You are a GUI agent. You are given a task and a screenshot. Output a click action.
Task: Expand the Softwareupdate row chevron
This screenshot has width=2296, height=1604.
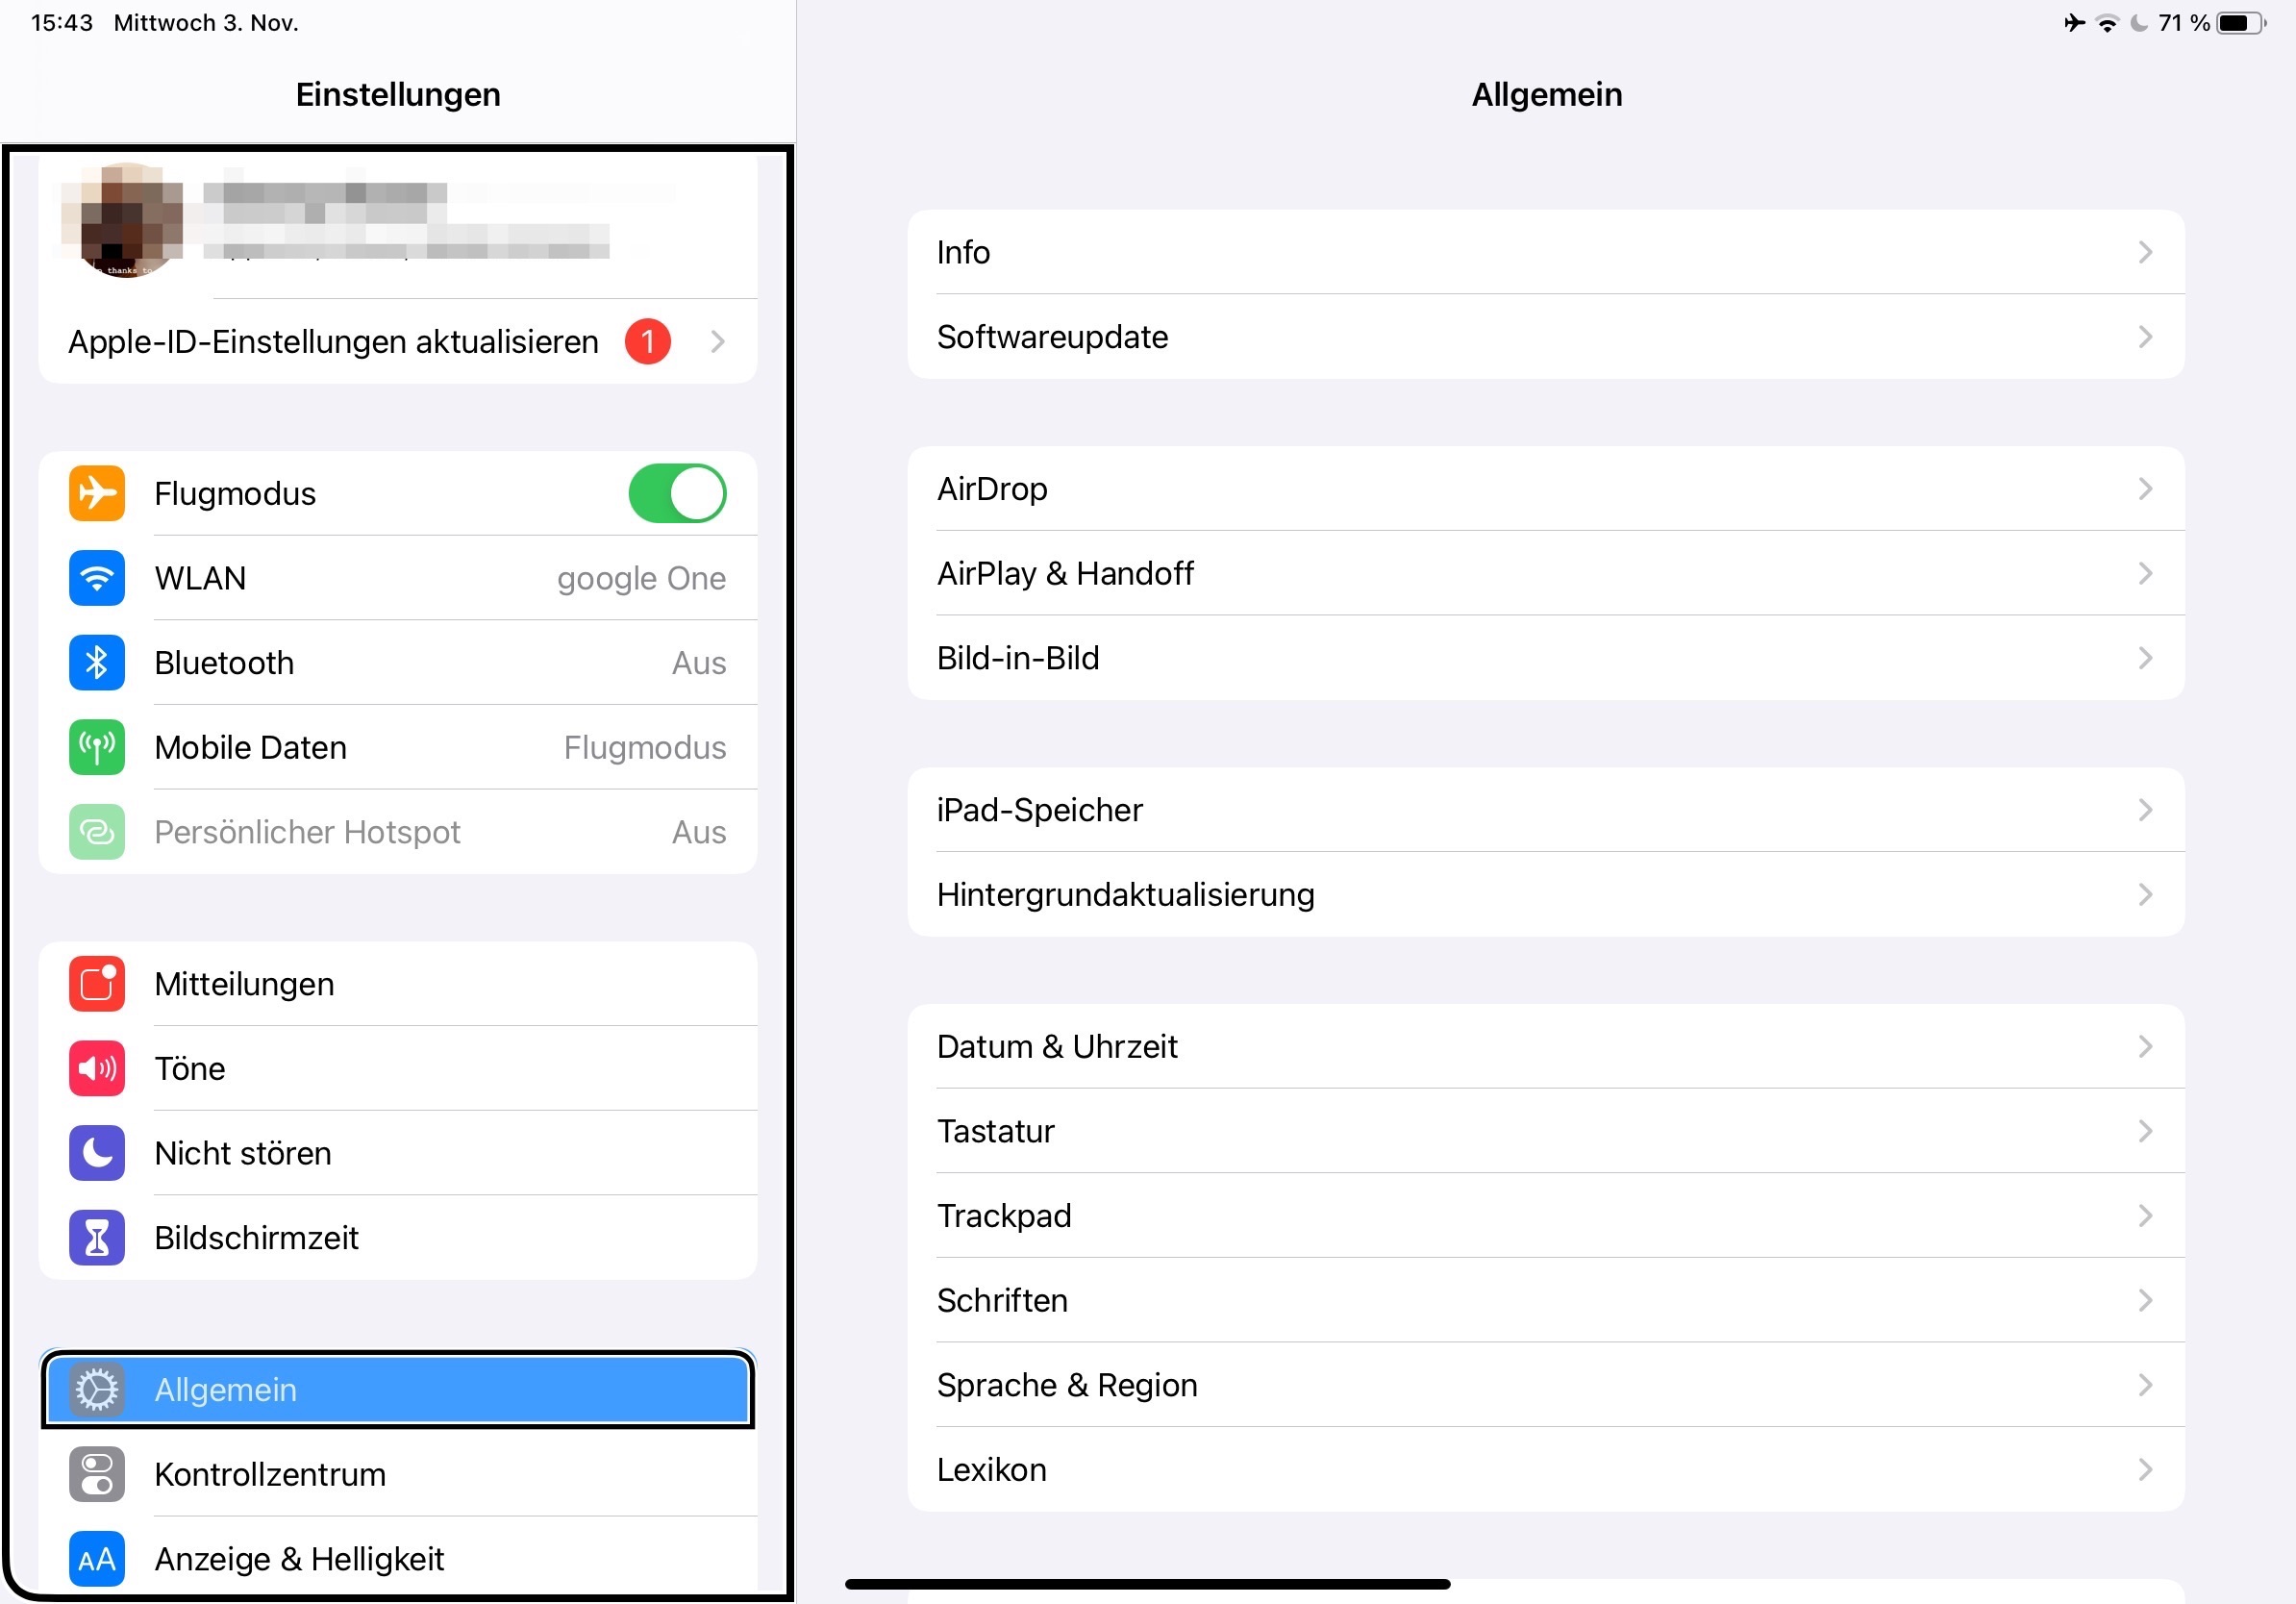2144,337
